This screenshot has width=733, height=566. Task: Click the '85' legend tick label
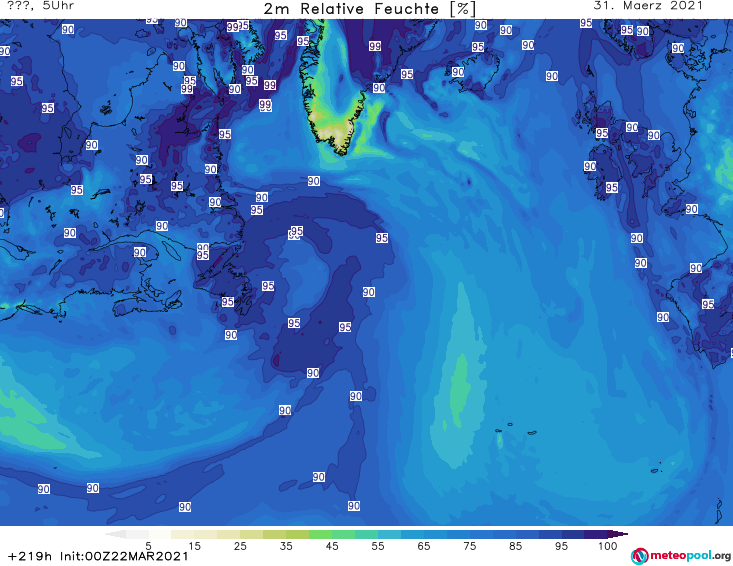[x=516, y=546]
